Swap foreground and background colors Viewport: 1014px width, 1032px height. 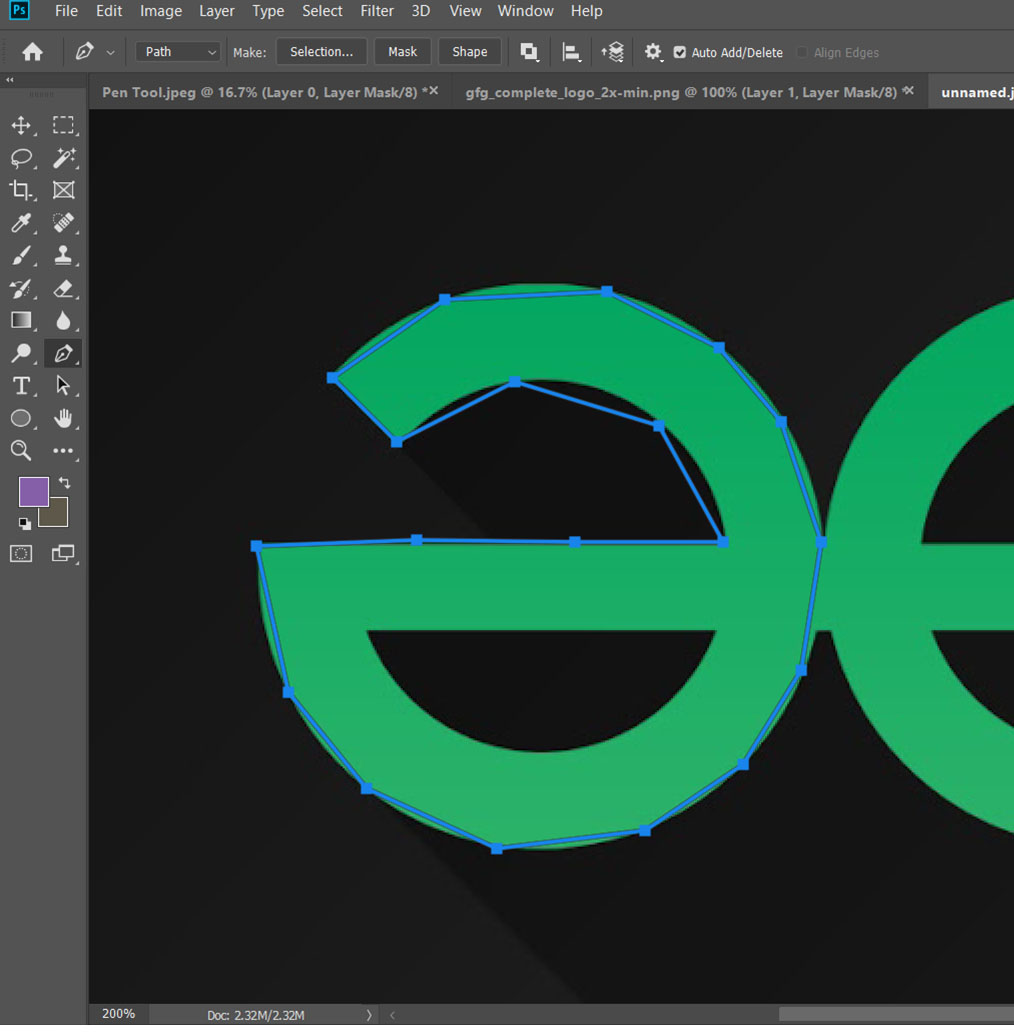(x=65, y=483)
